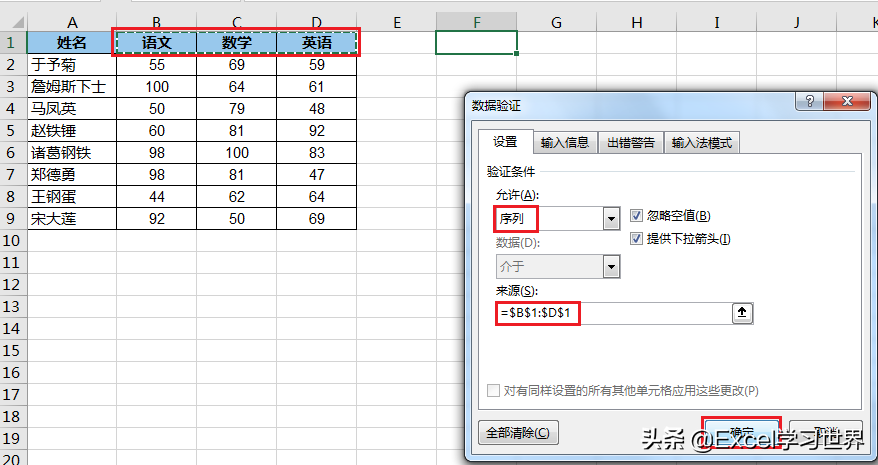This screenshot has height=465, width=878.
Task: Click 马凤英's 数学 score 79
Action: click(236, 109)
